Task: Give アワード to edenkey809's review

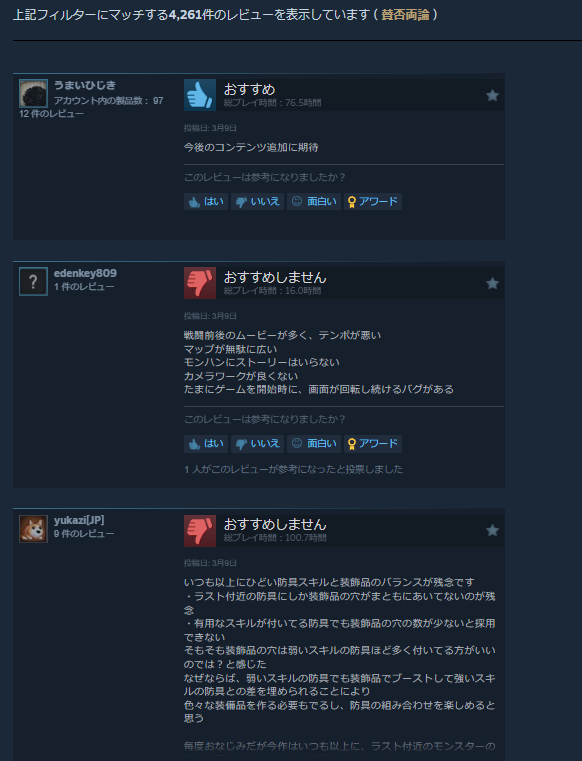Action: 373,444
